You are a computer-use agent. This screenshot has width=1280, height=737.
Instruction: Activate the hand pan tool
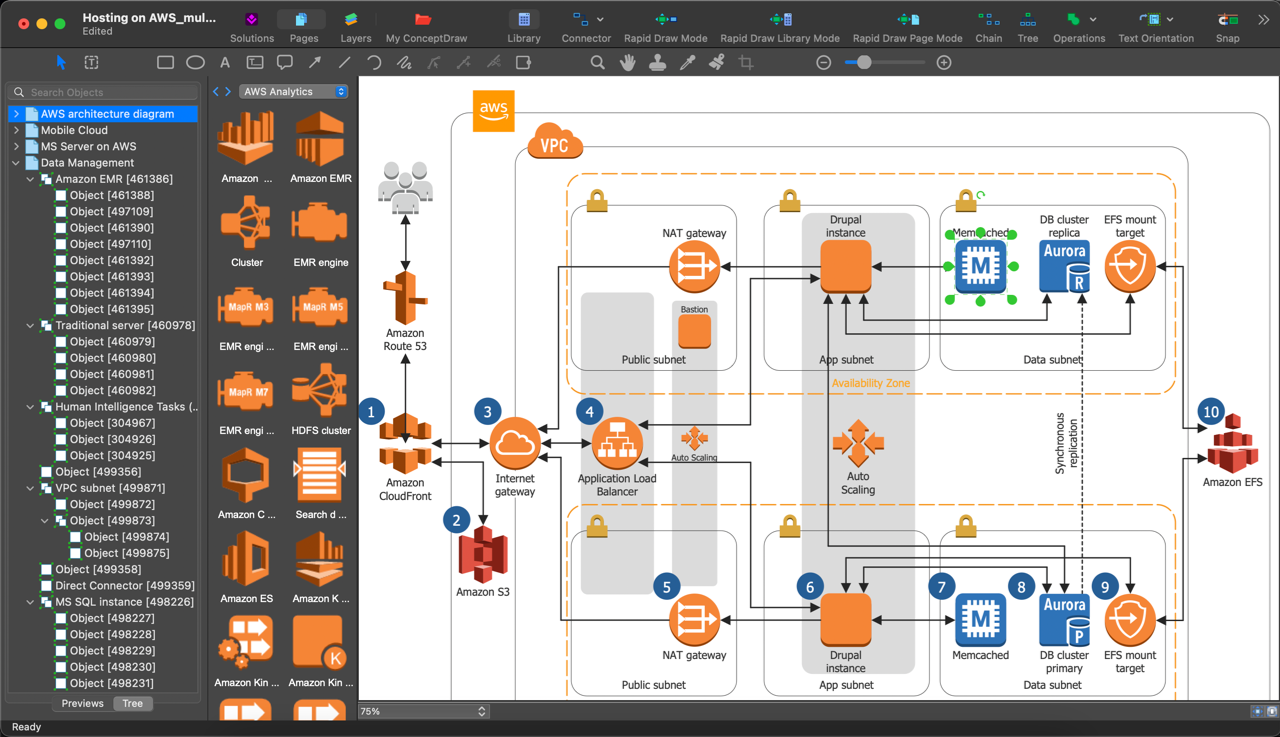(x=627, y=62)
